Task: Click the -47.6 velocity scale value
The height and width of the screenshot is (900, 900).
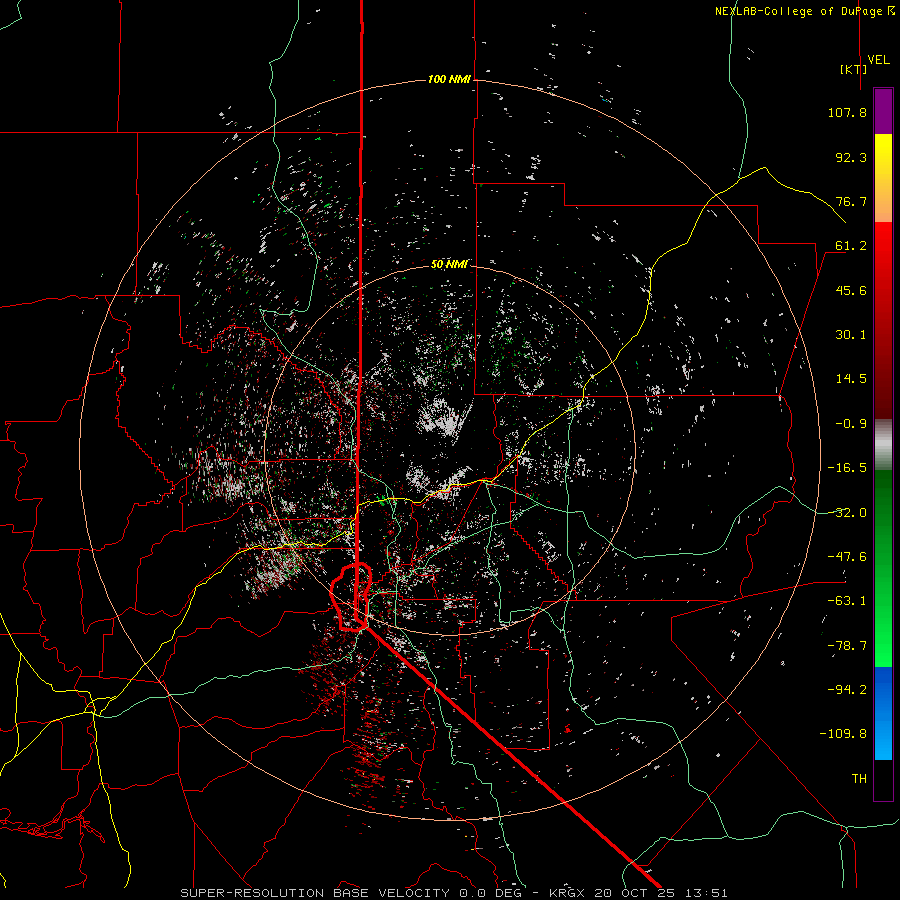Action: (x=847, y=557)
